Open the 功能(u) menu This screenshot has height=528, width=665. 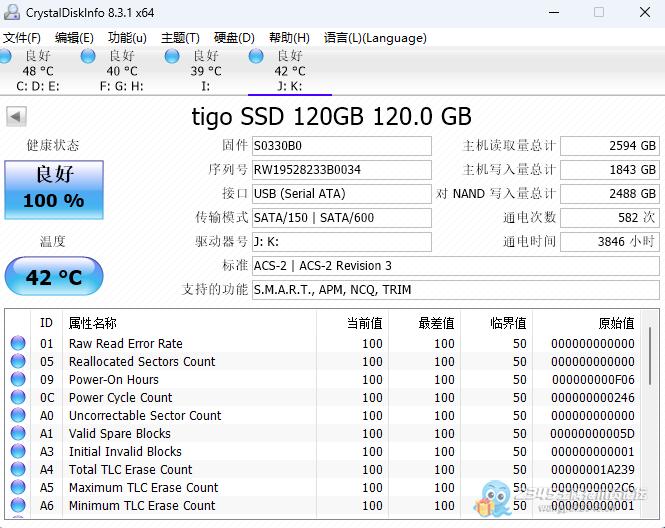(x=127, y=38)
